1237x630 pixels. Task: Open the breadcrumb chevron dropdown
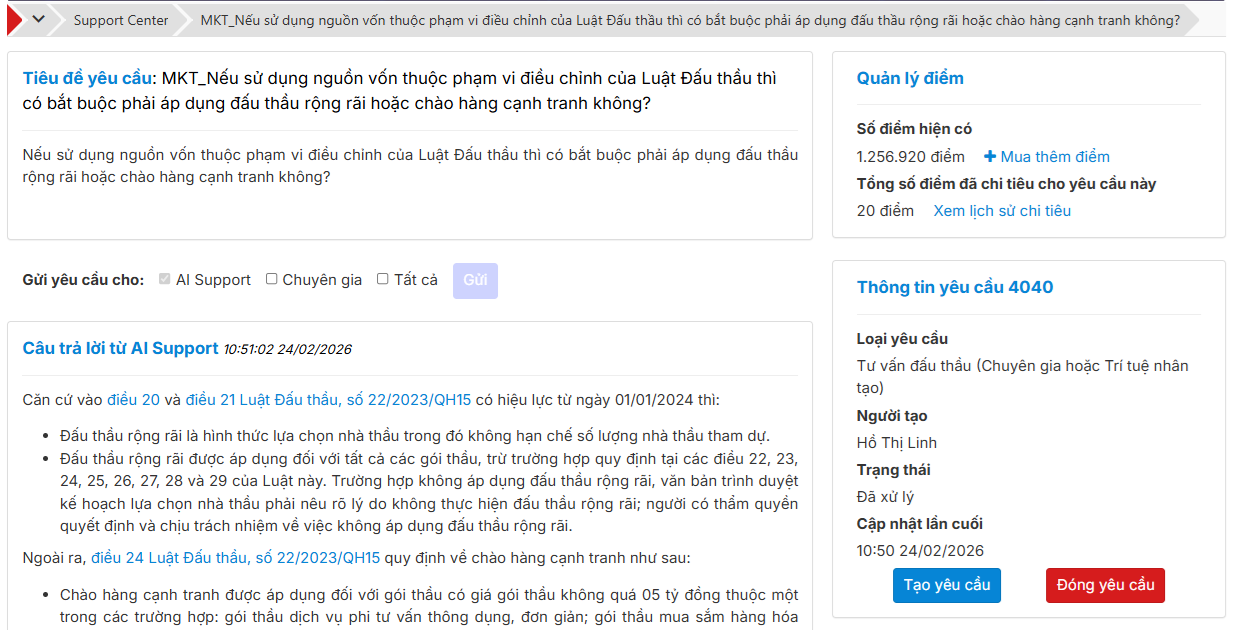[x=39, y=19]
